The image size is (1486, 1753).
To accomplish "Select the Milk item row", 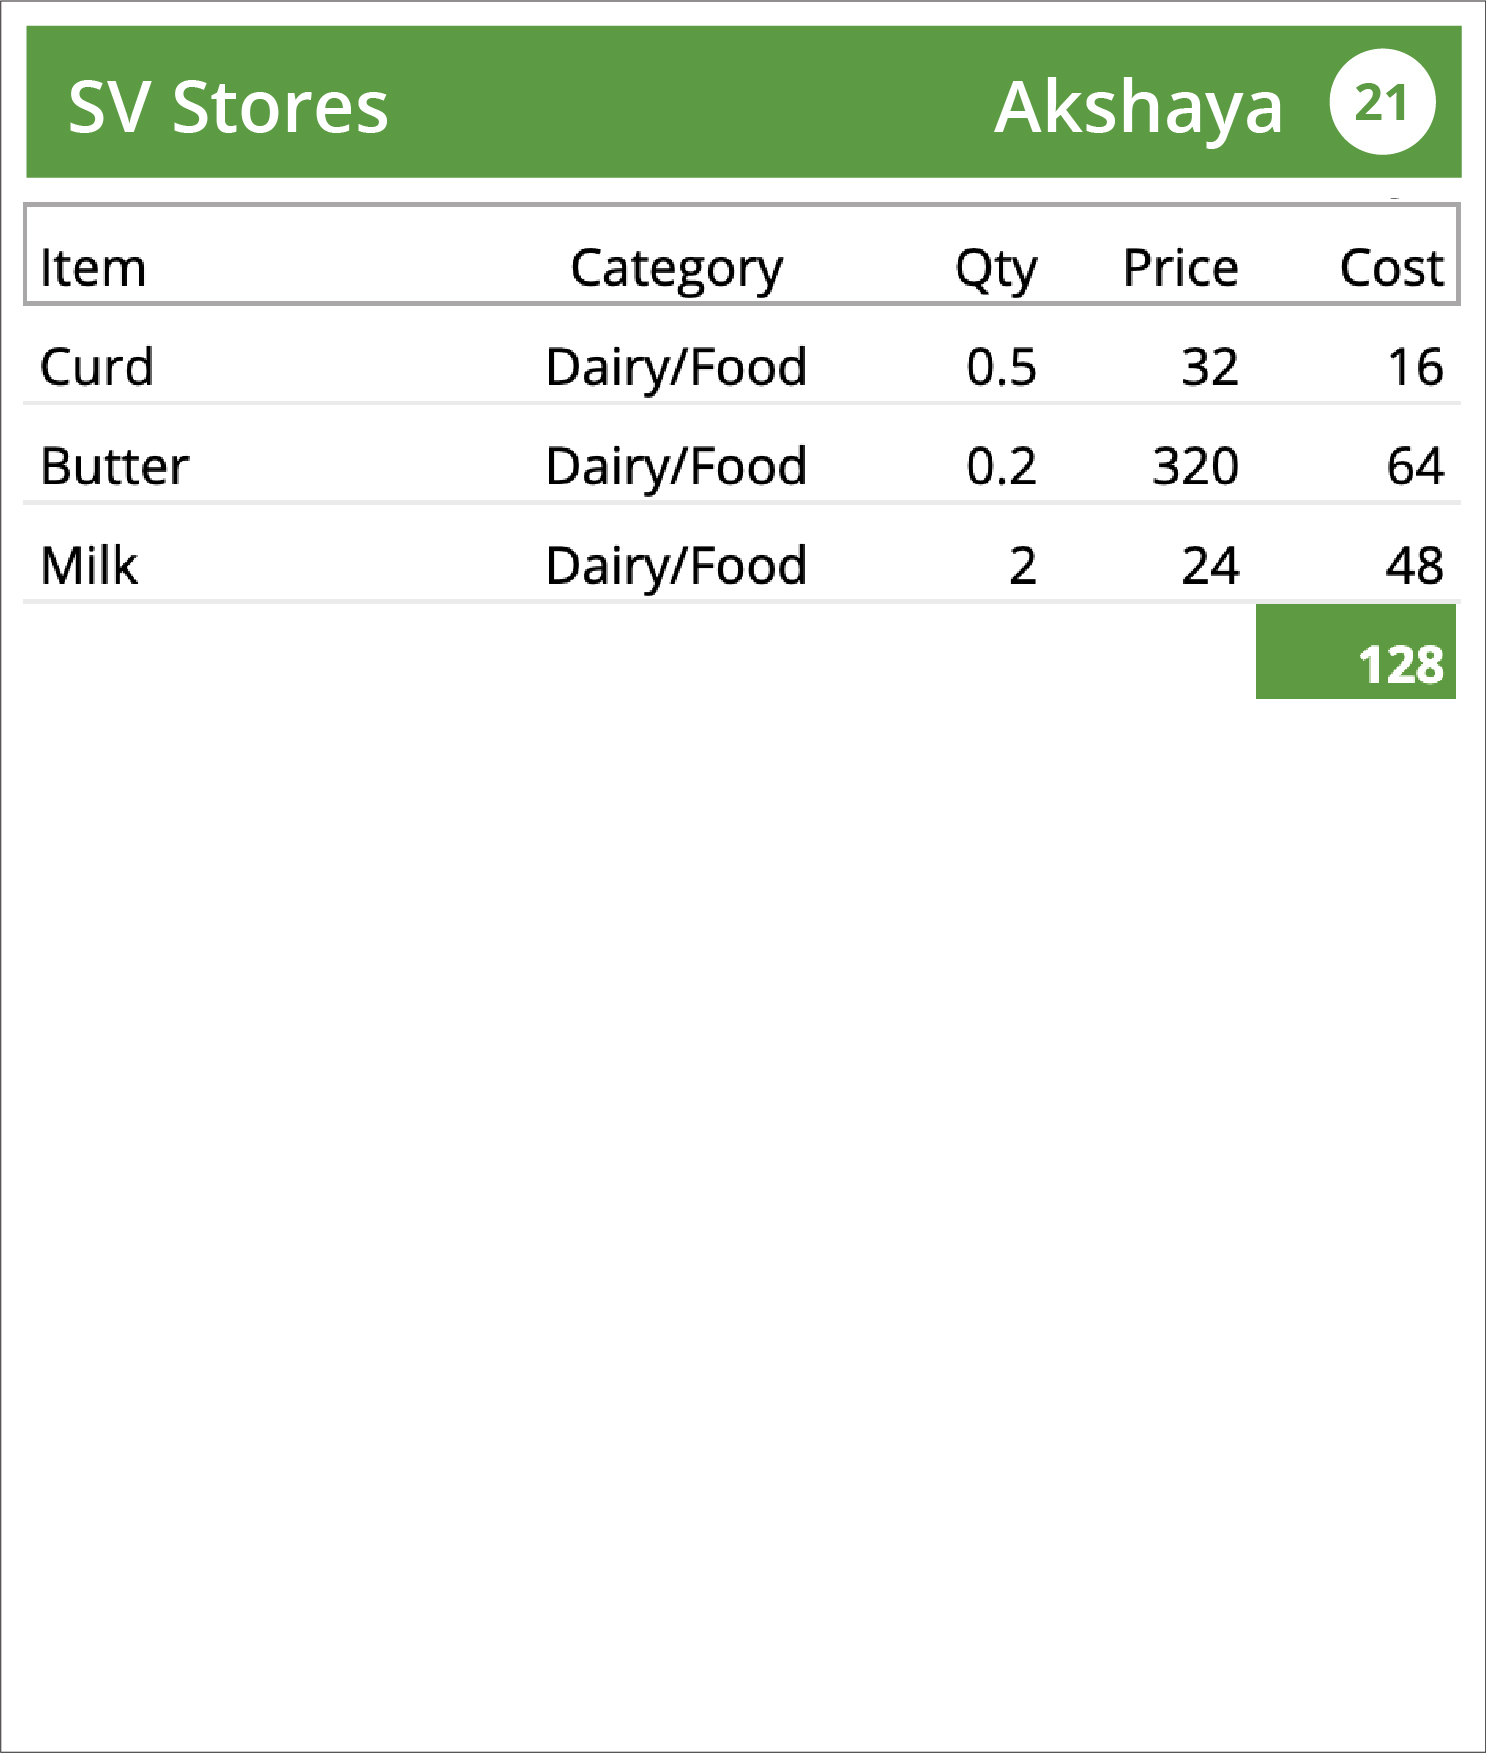I will (x=742, y=565).
